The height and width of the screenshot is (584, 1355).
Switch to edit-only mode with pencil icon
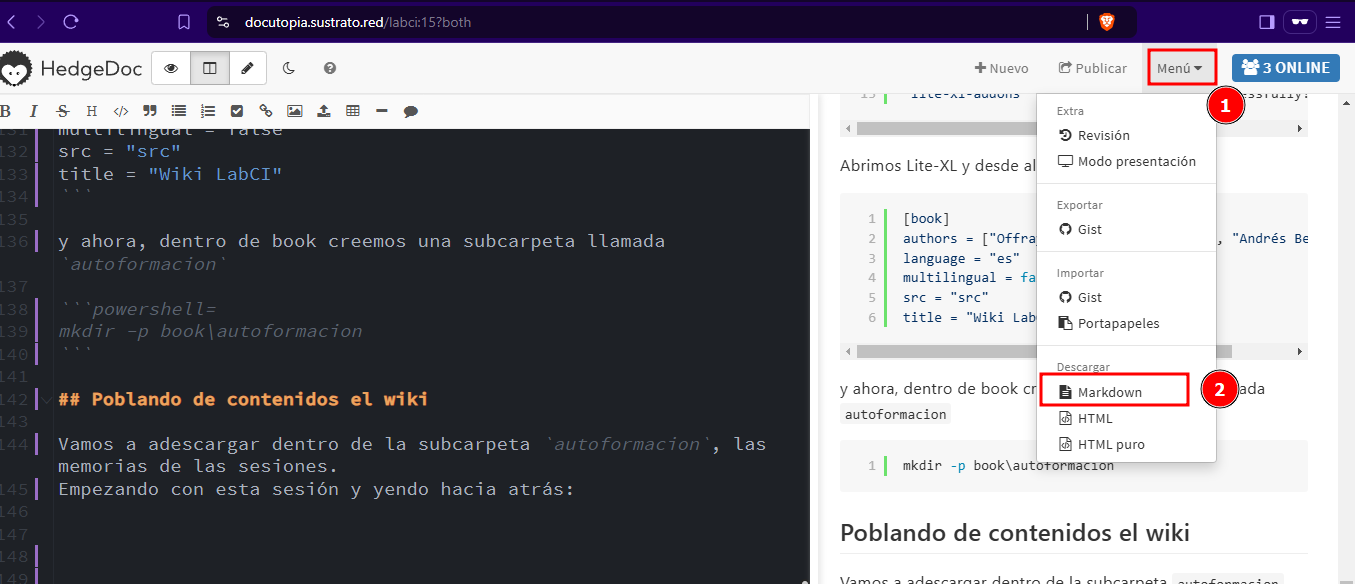coord(248,68)
